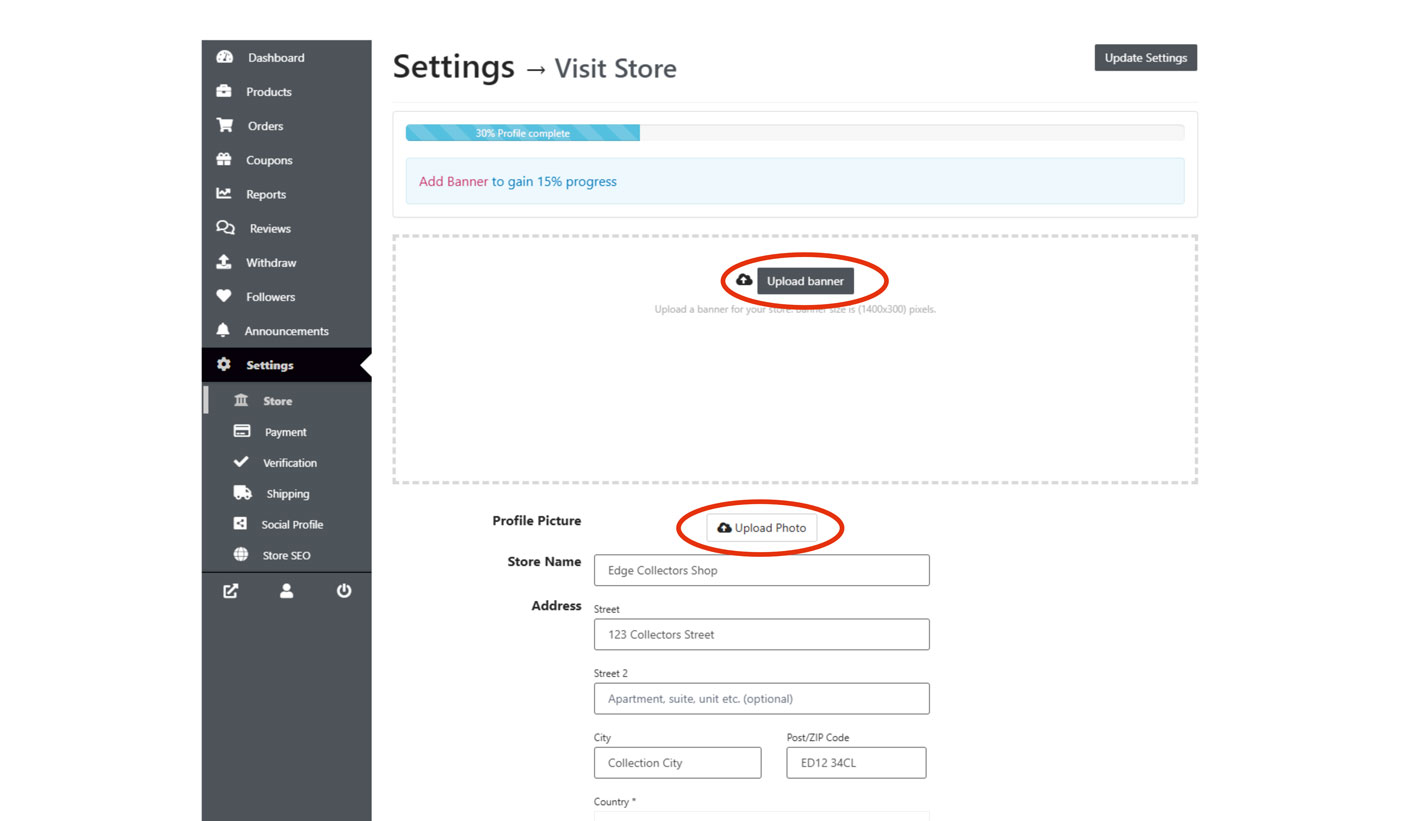
Task: Click the Upload banner button
Action: (x=805, y=281)
